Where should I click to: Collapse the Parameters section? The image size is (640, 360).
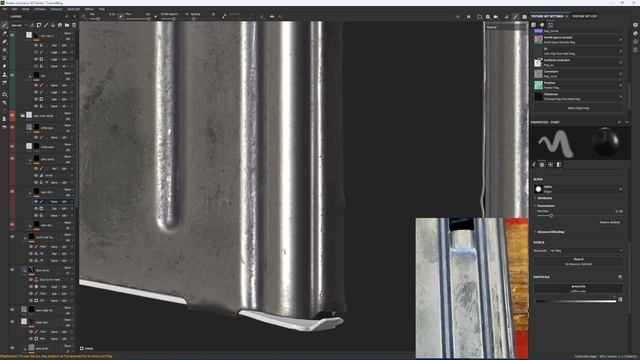point(546,206)
